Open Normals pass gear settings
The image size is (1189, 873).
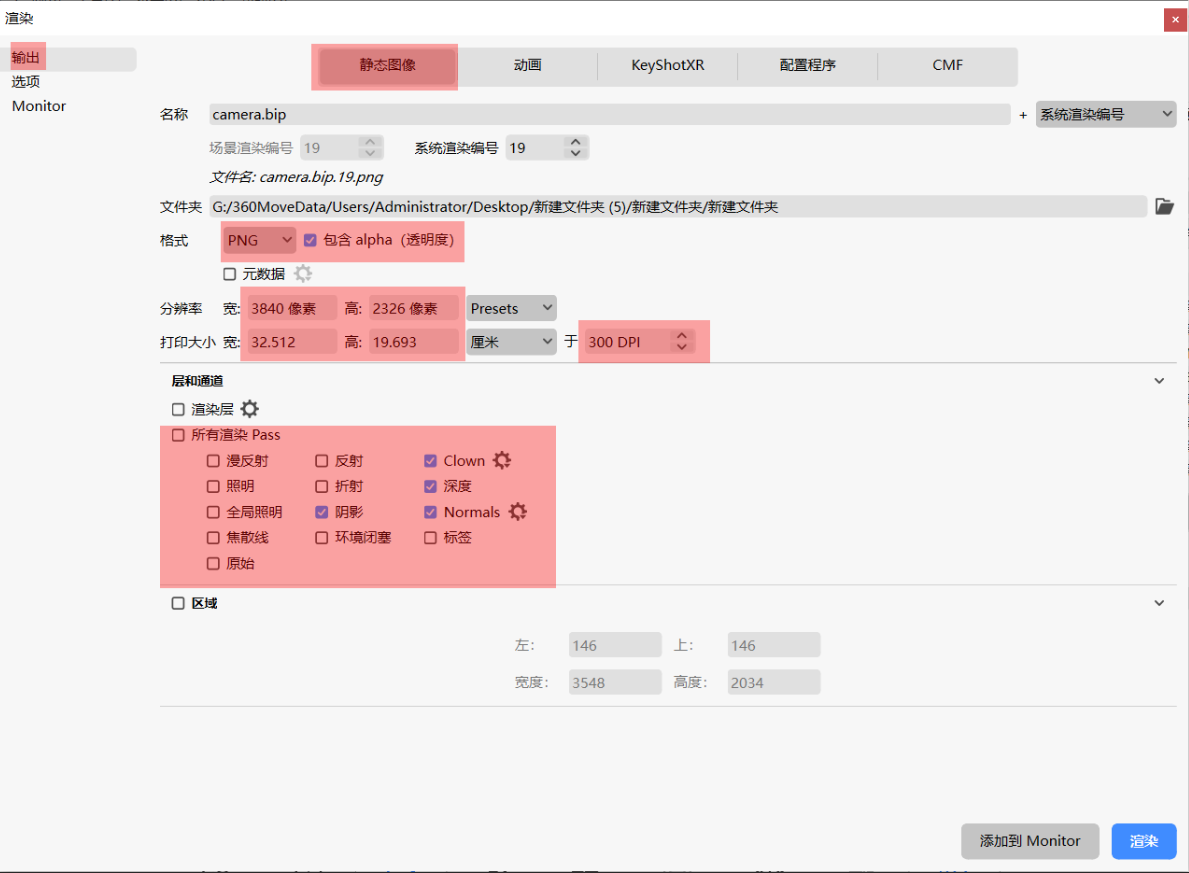517,512
